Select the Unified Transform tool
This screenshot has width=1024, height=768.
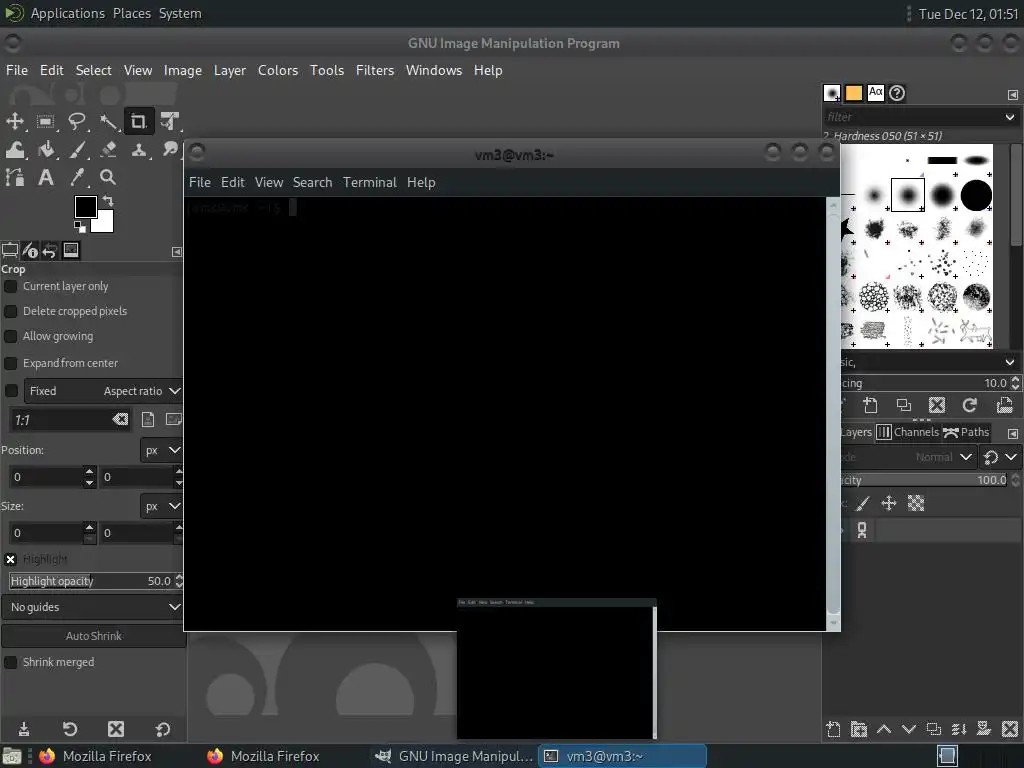pos(170,121)
